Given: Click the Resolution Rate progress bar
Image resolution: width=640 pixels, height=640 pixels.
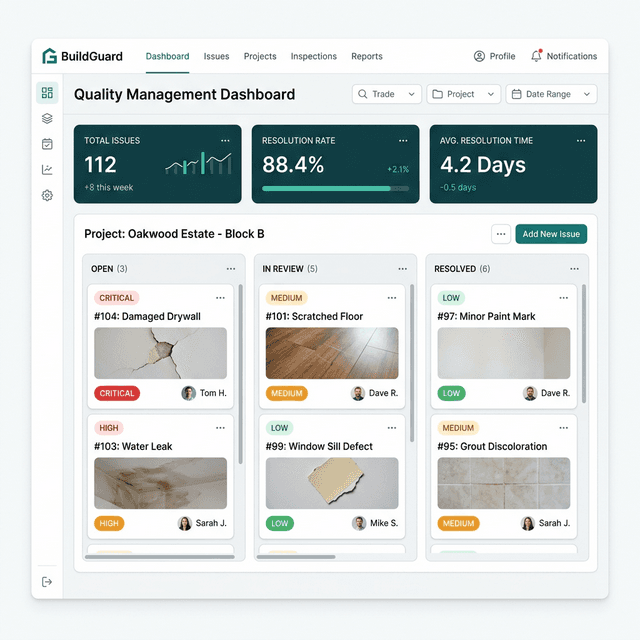Looking at the screenshot, I should pos(335,188).
